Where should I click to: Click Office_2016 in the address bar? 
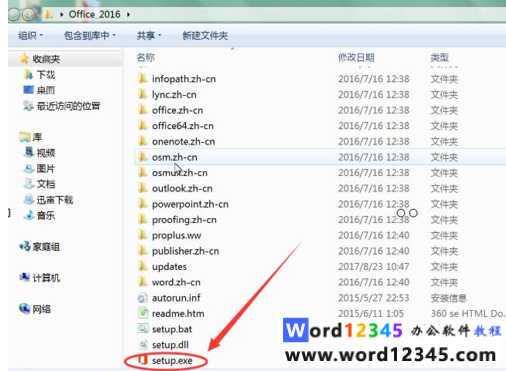coord(94,14)
